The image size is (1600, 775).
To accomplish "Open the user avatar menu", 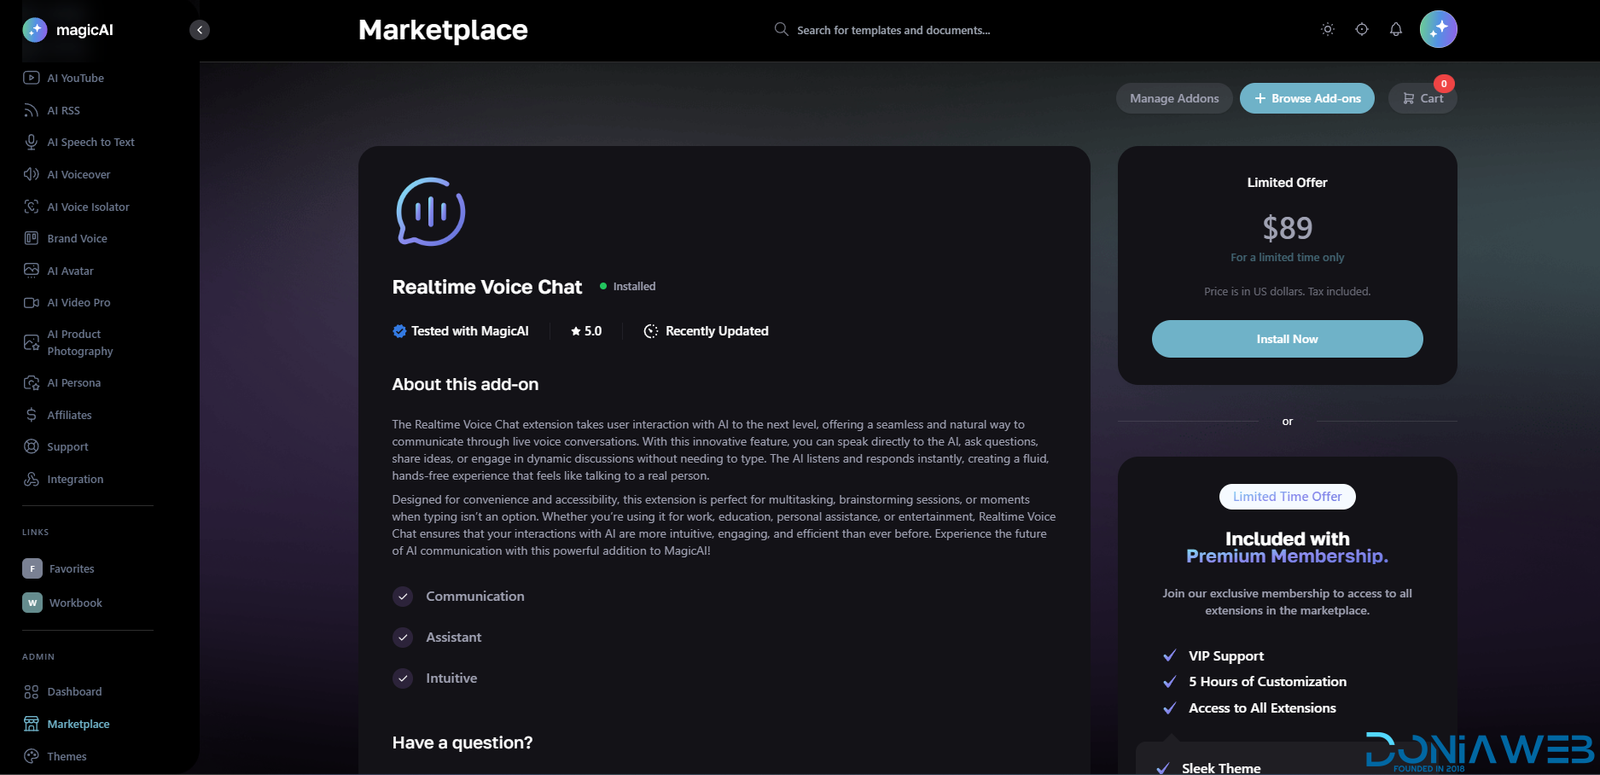I will coord(1438,30).
